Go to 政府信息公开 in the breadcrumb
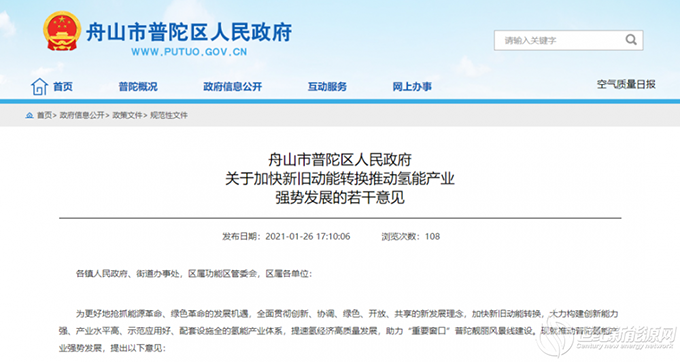 [x=82, y=115]
